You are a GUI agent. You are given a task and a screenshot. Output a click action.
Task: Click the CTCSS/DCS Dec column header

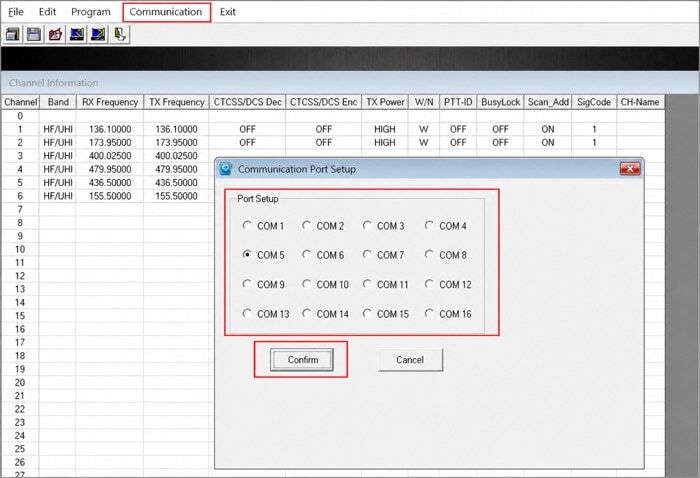point(247,102)
